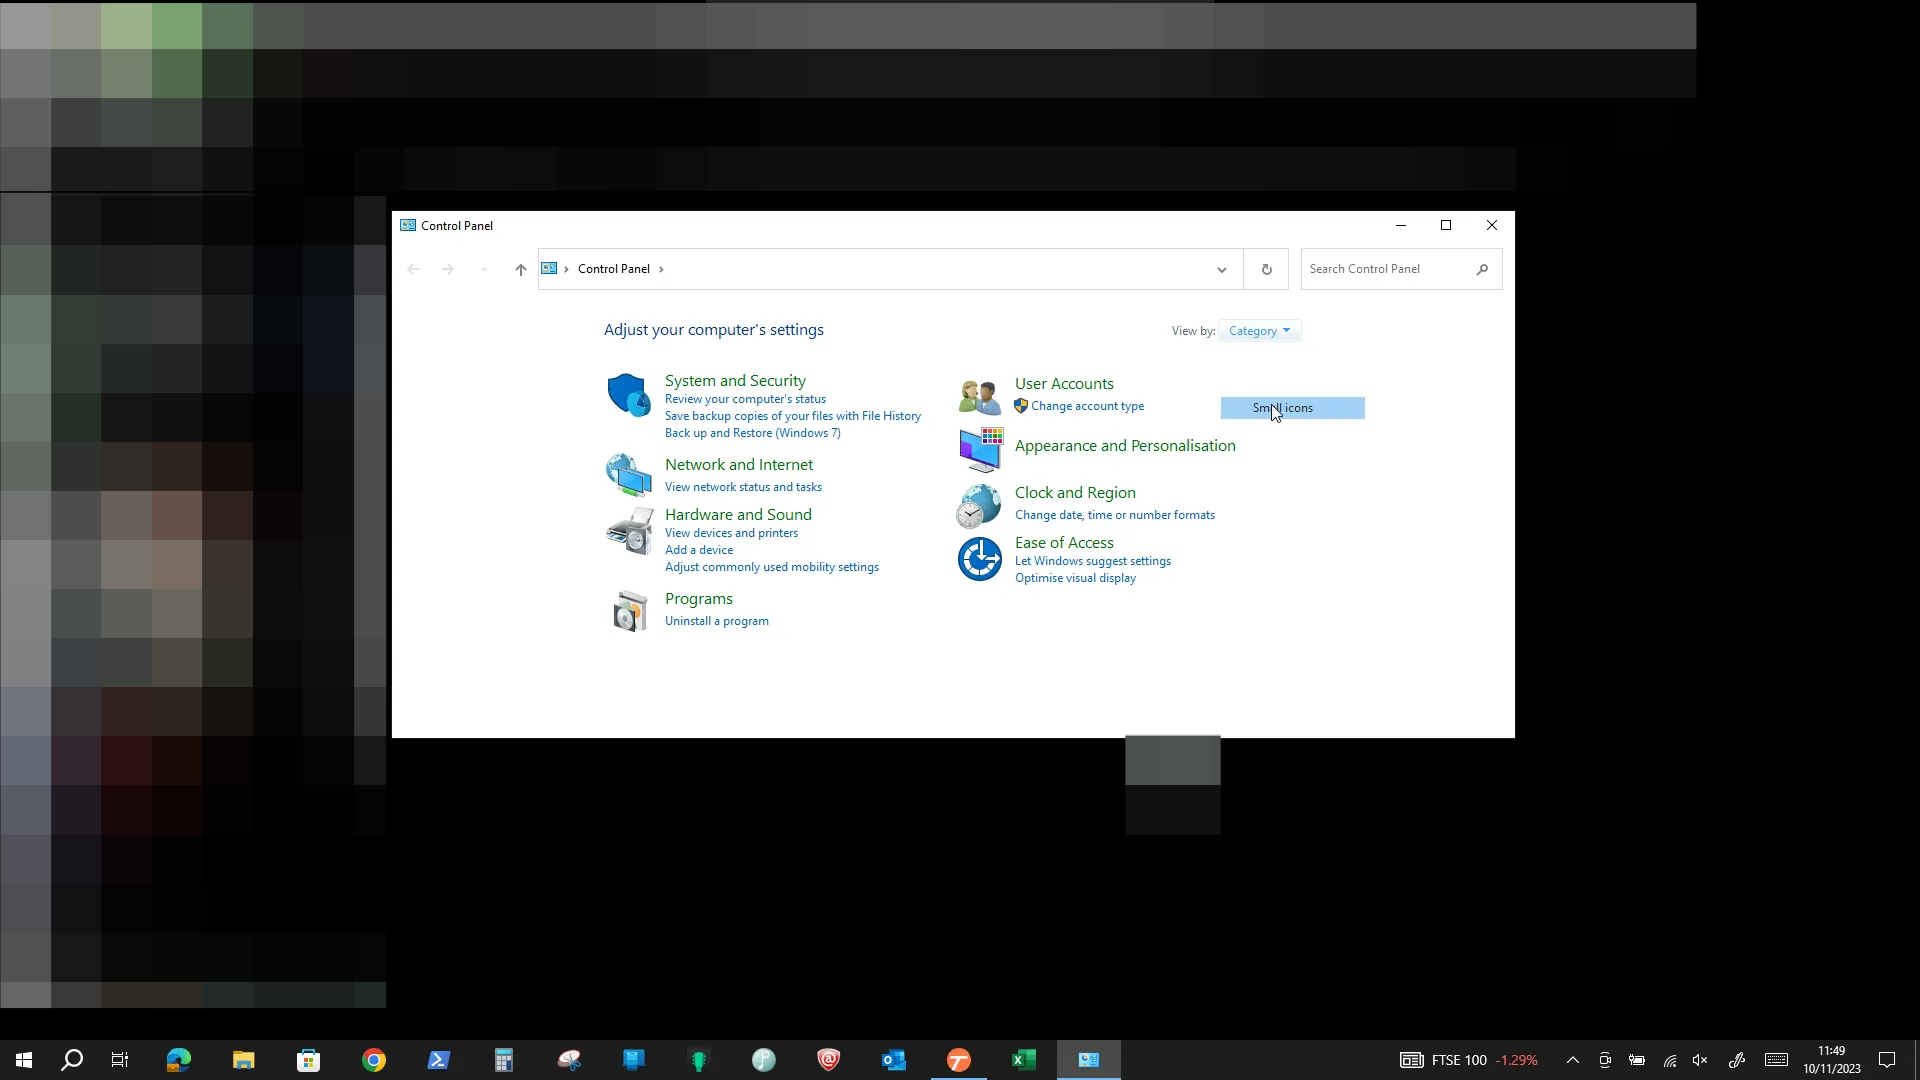Open Calculator from the taskbar
Screen dimensions: 1920x1080
504,1060
